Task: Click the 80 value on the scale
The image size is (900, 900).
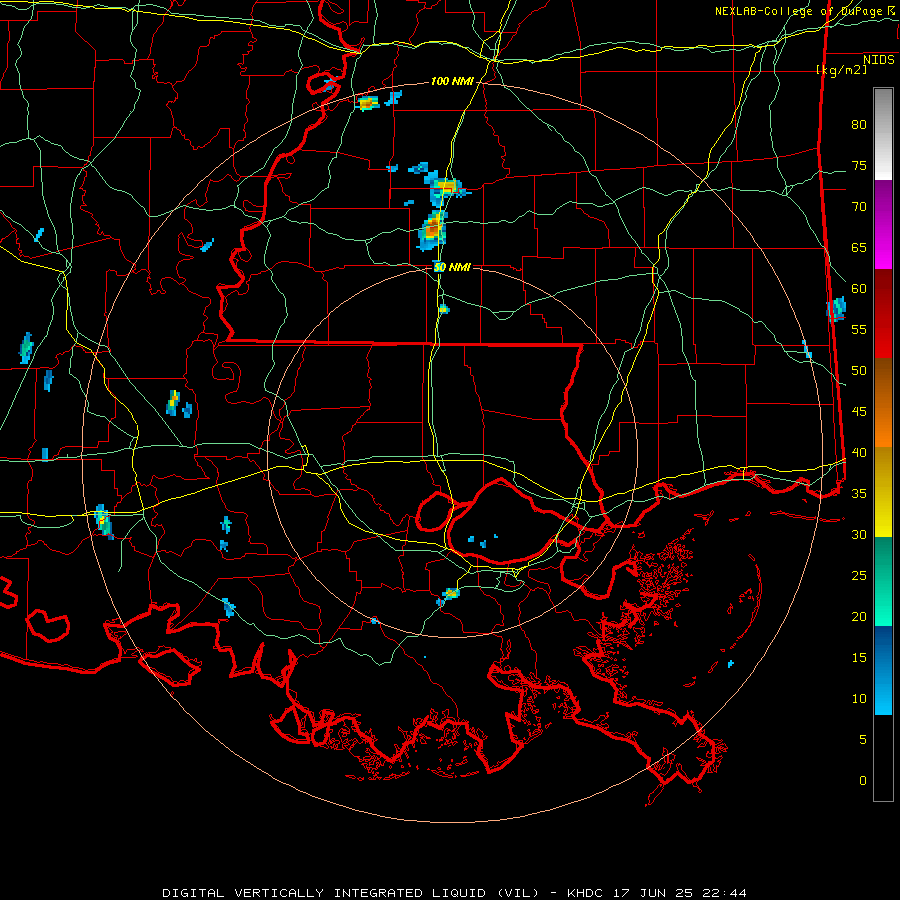Action: [x=859, y=125]
